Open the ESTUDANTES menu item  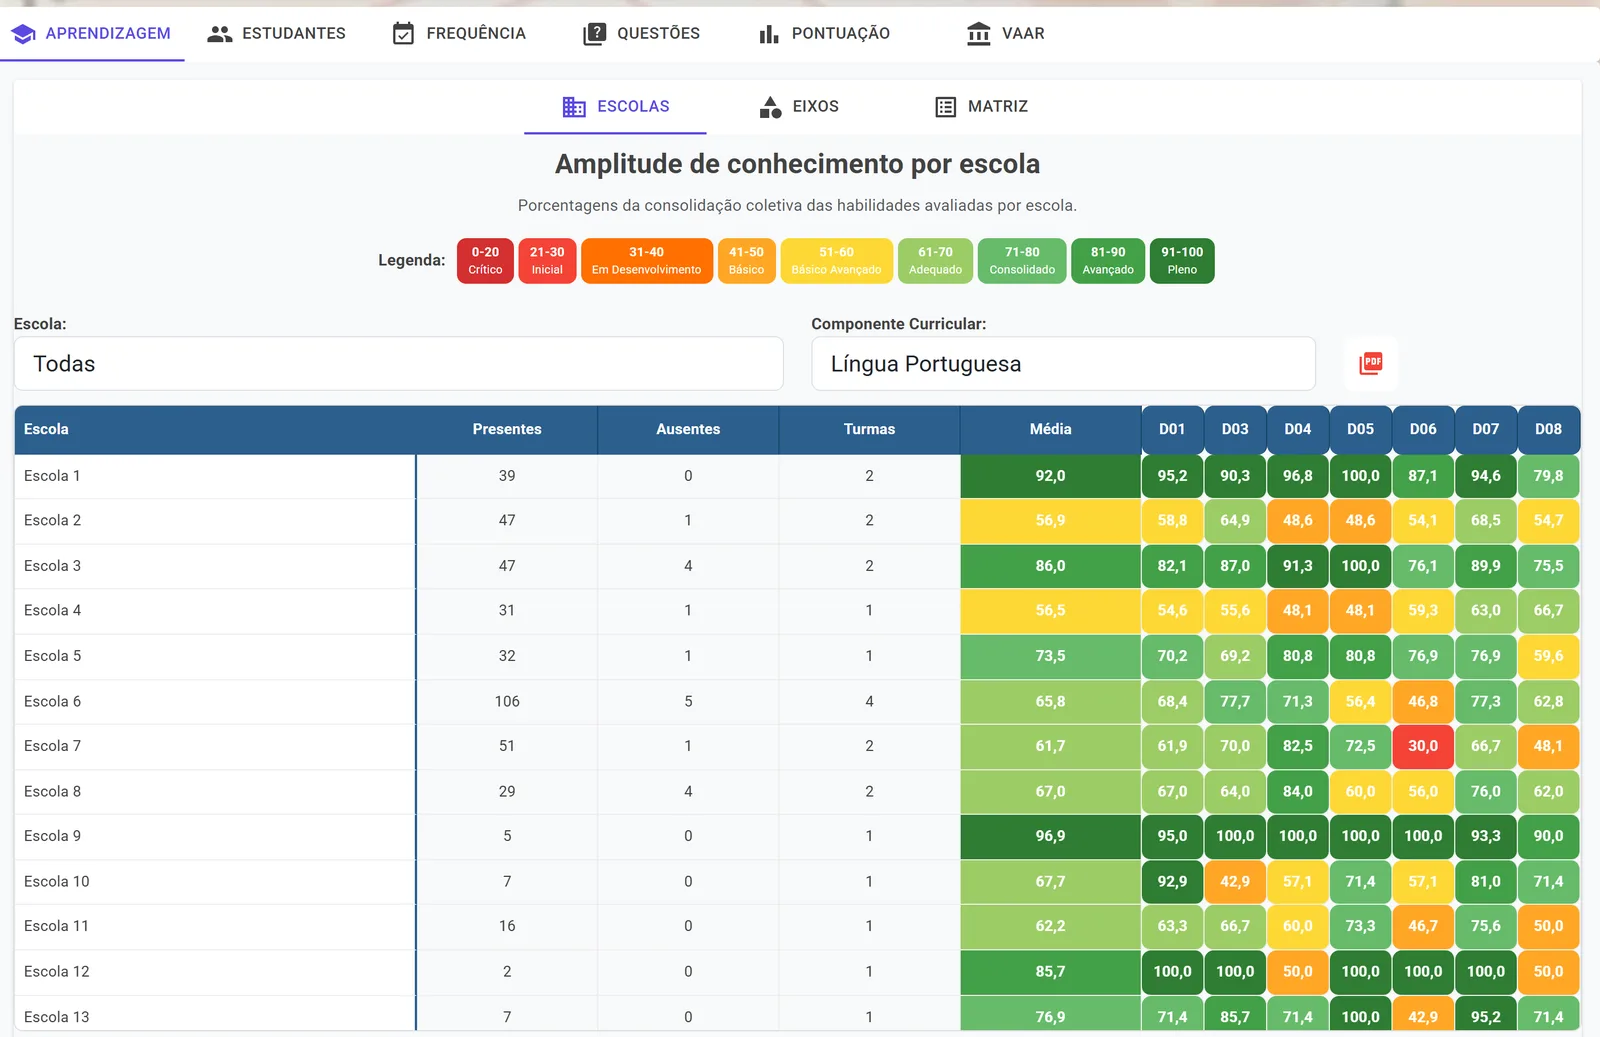click(276, 34)
